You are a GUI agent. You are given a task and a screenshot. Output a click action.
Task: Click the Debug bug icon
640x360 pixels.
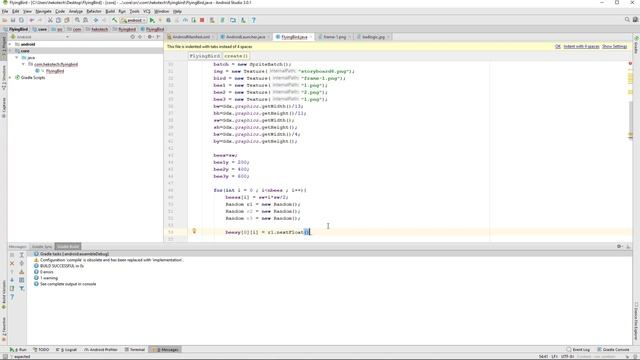[x=168, y=20]
